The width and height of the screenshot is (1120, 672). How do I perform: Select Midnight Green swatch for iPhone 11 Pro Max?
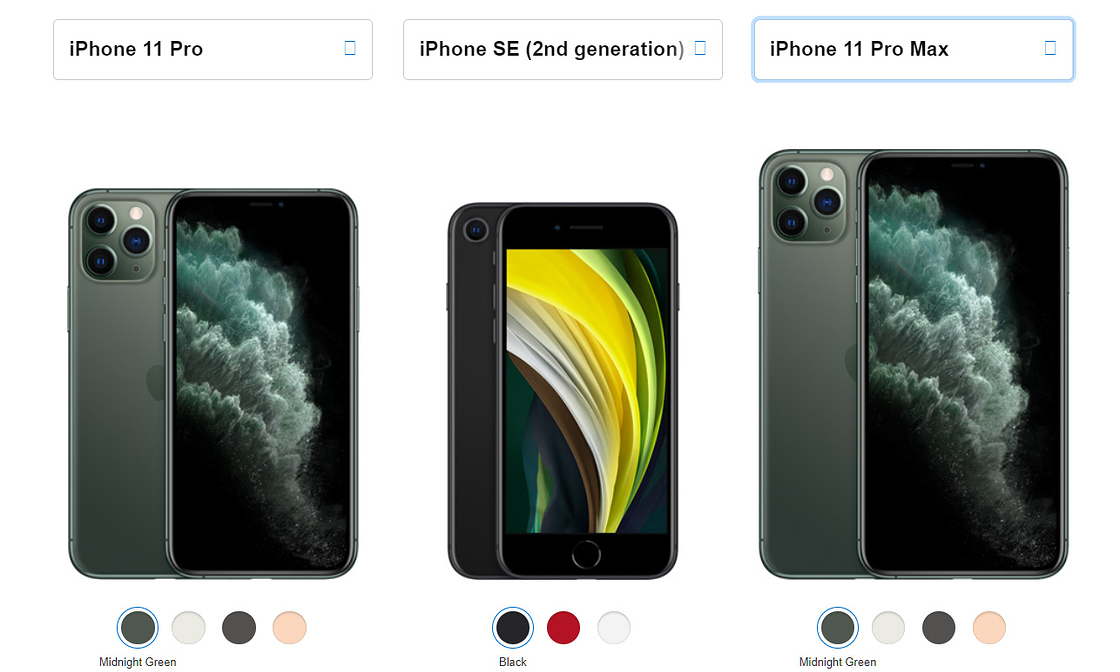pos(838,628)
